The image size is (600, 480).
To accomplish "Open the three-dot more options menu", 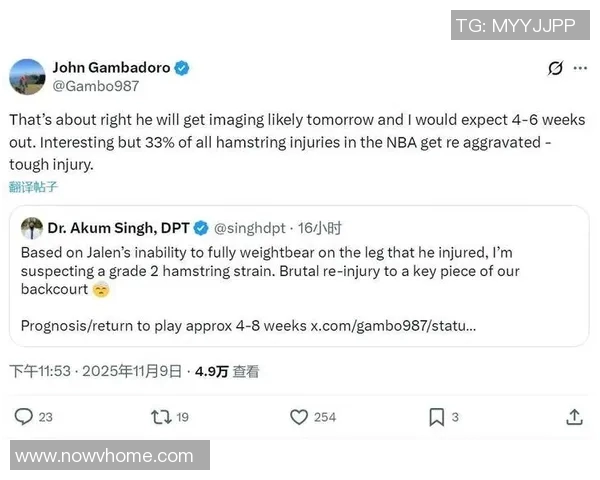I will pos(580,69).
